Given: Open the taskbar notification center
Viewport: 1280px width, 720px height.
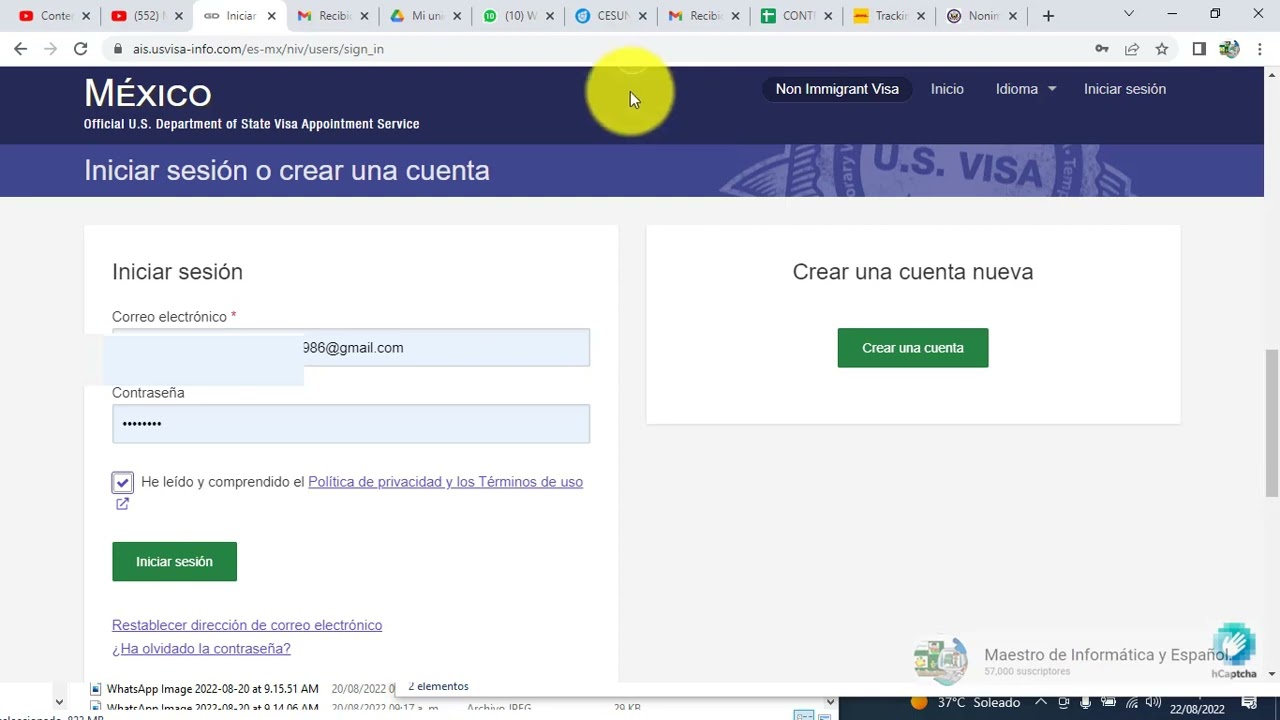Looking at the screenshot, I should click(1248, 703).
